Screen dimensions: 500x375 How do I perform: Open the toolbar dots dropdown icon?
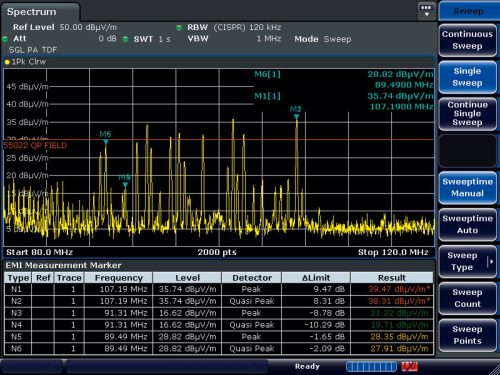(426, 11)
